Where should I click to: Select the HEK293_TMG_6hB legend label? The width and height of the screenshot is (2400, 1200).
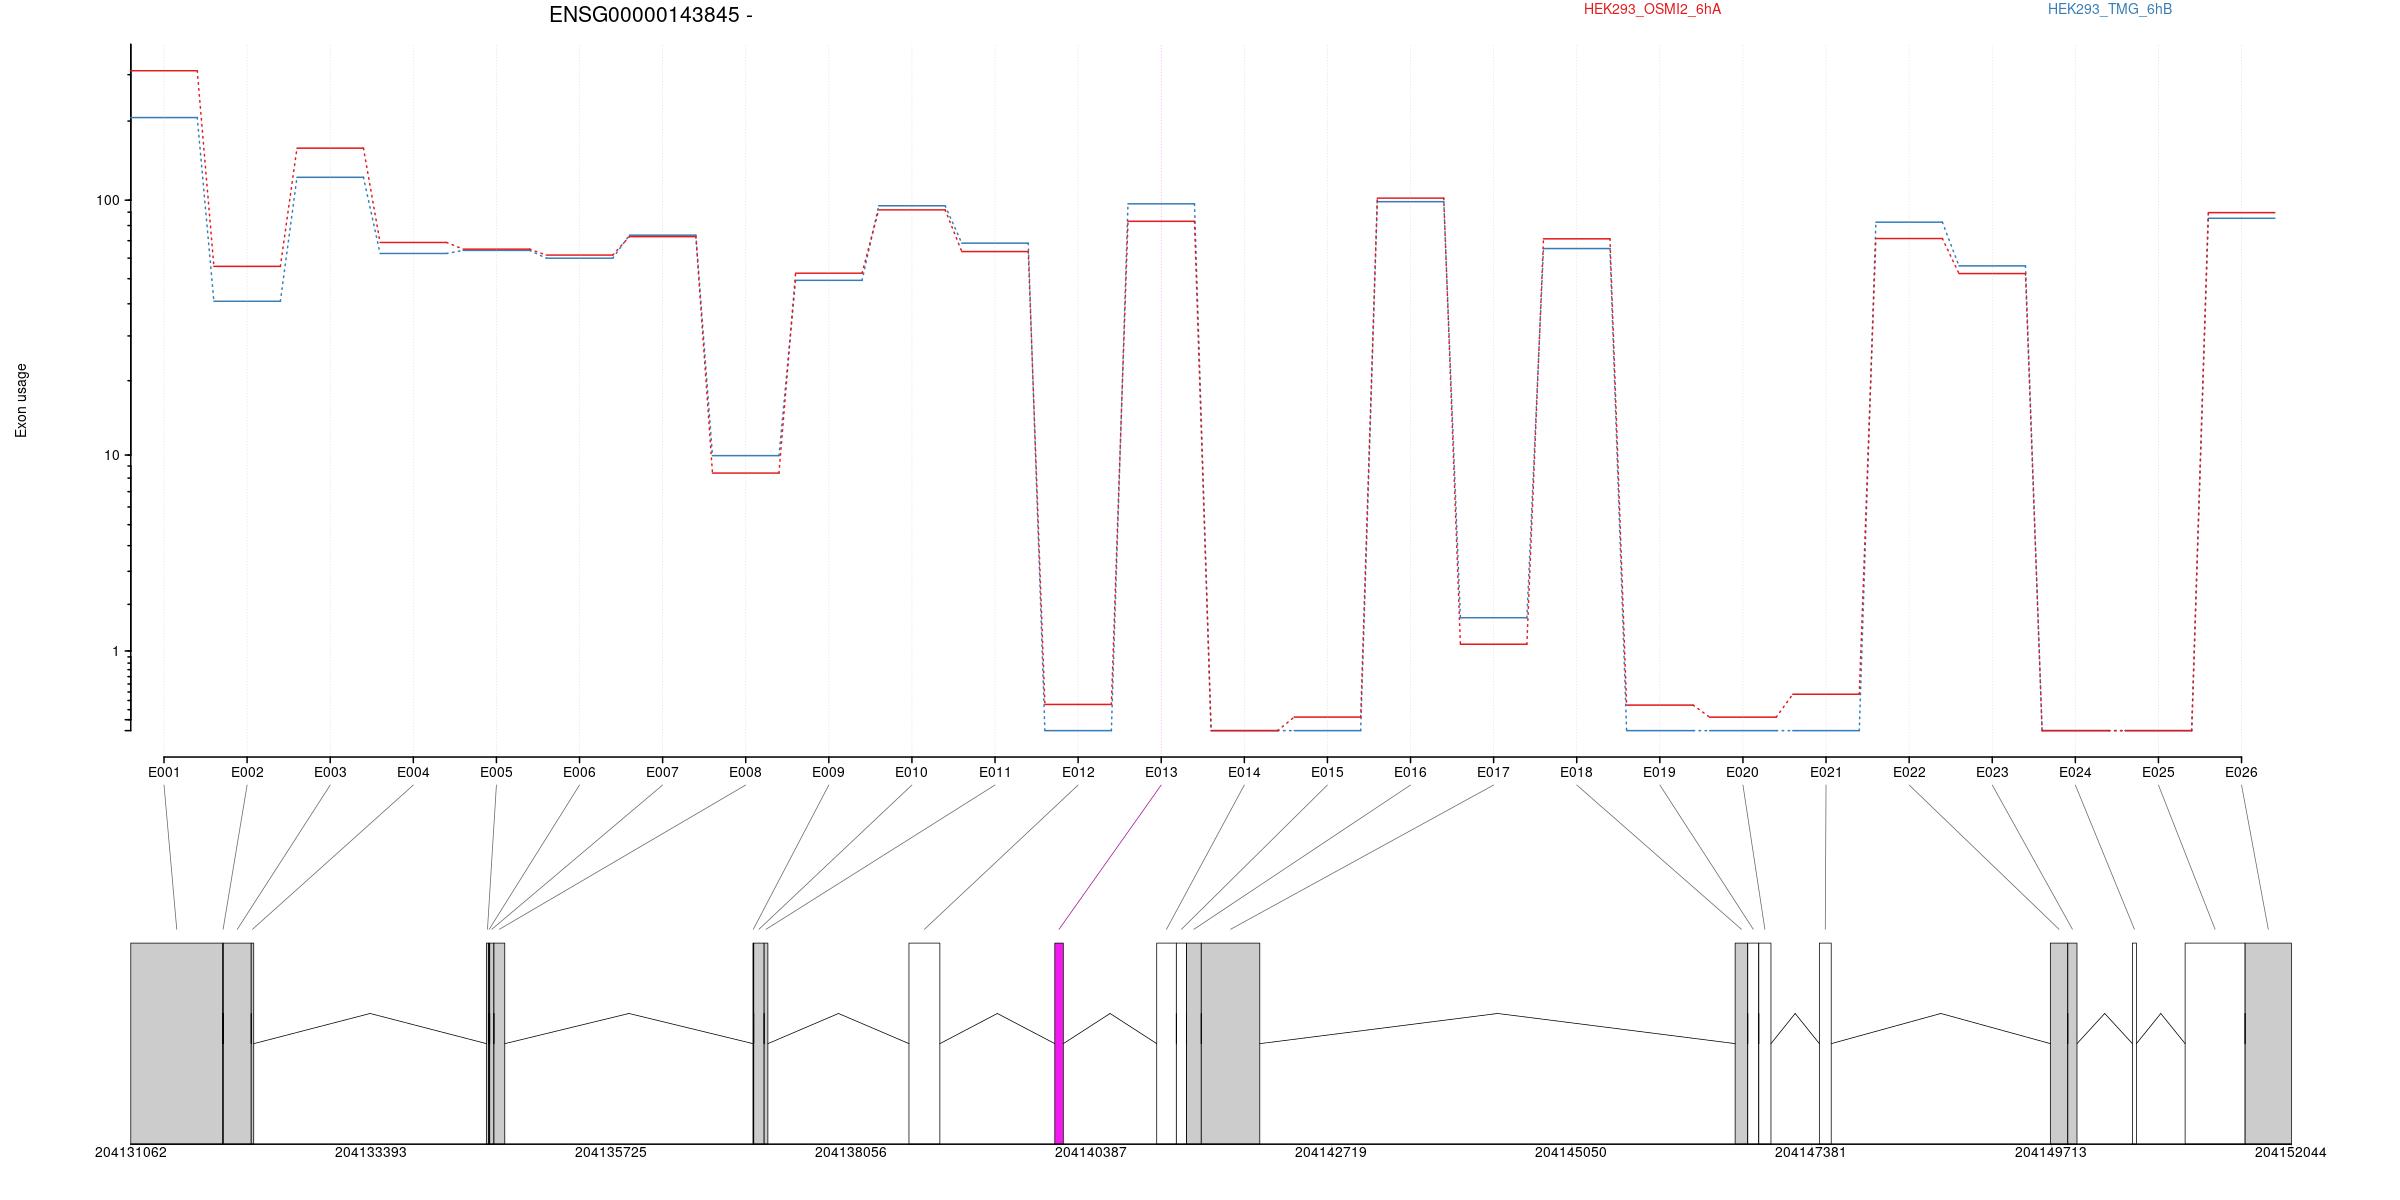pyautogui.click(x=2110, y=9)
